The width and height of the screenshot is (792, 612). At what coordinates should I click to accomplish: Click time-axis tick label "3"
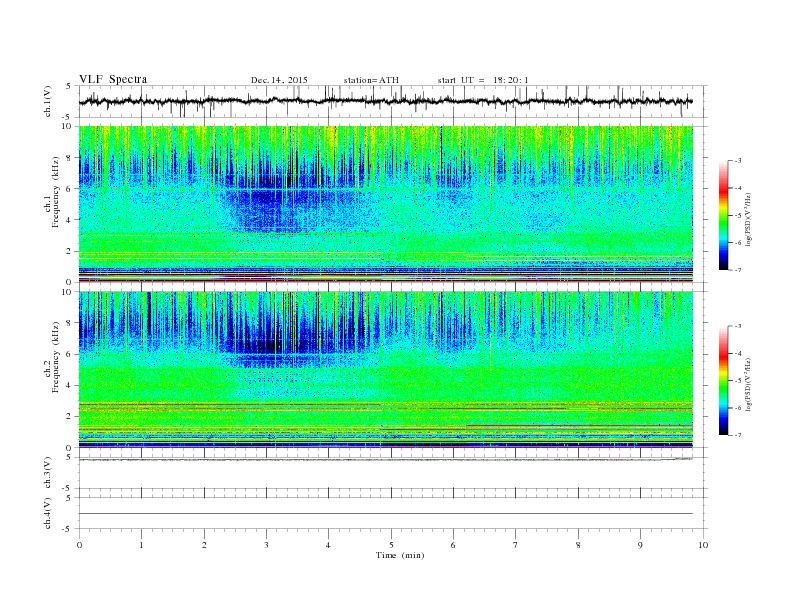[x=266, y=545]
